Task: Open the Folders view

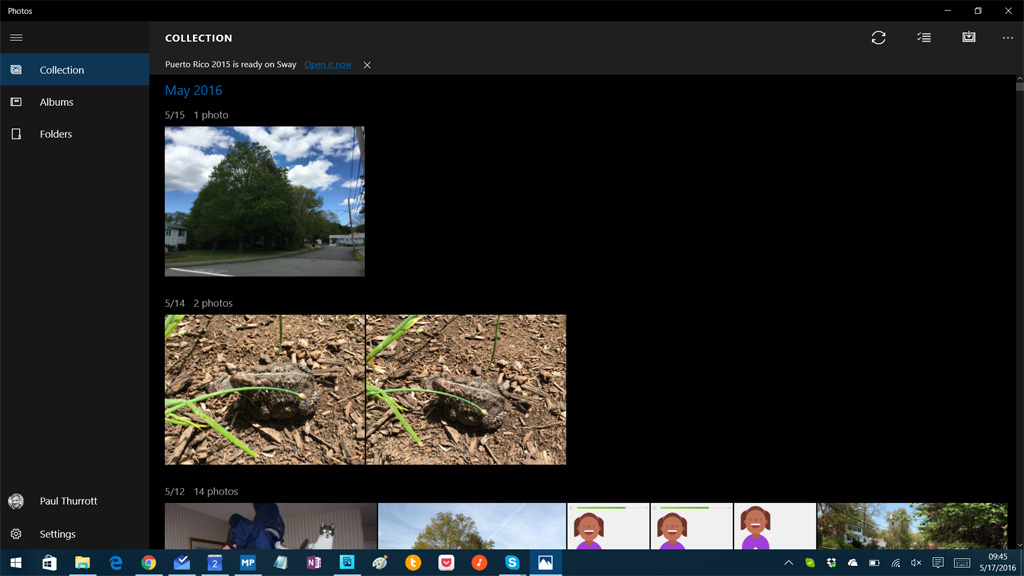Action: [x=56, y=134]
